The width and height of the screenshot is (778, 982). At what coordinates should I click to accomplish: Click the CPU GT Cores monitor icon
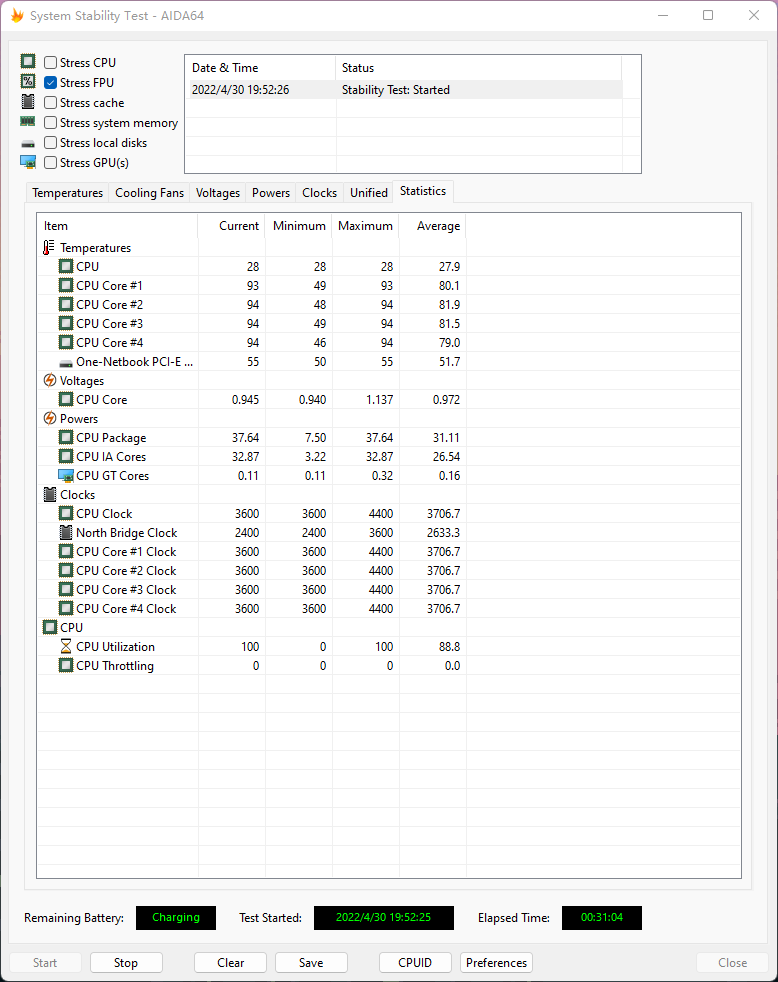click(x=66, y=476)
